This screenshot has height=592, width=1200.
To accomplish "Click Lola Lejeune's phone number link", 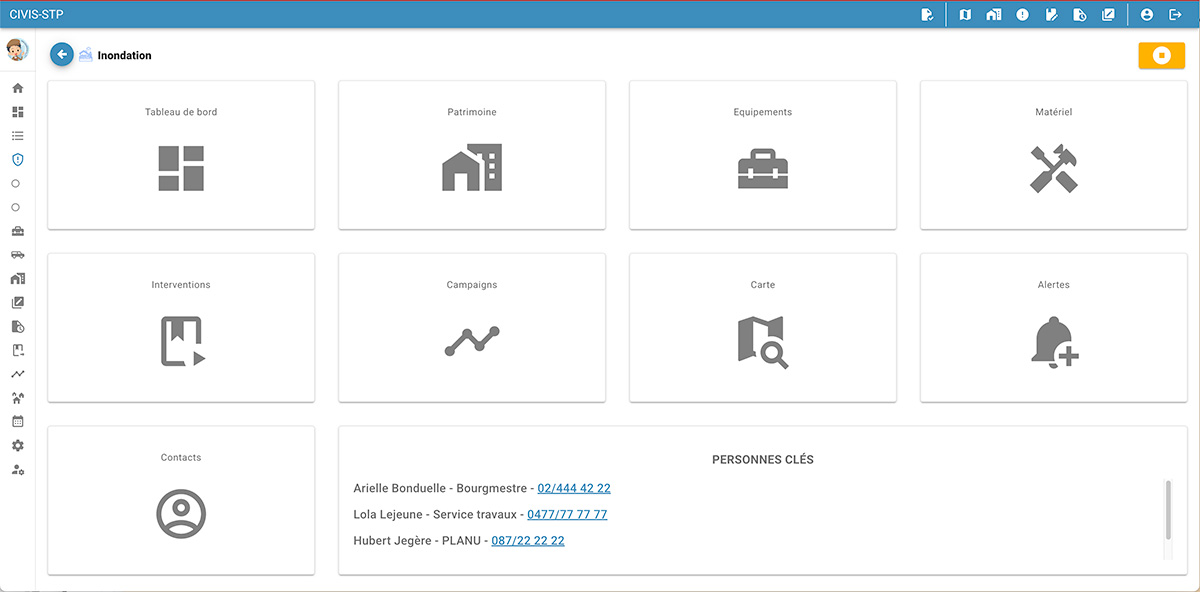I will (x=567, y=515).
